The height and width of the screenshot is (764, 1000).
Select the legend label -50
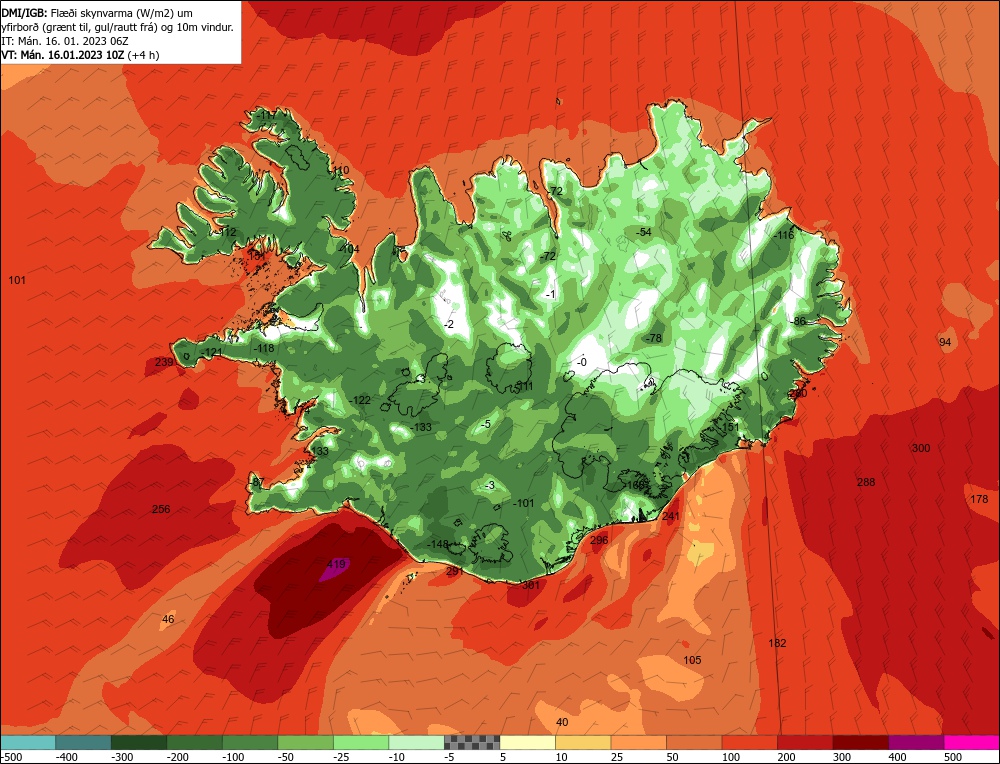click(x=286, y=757)
